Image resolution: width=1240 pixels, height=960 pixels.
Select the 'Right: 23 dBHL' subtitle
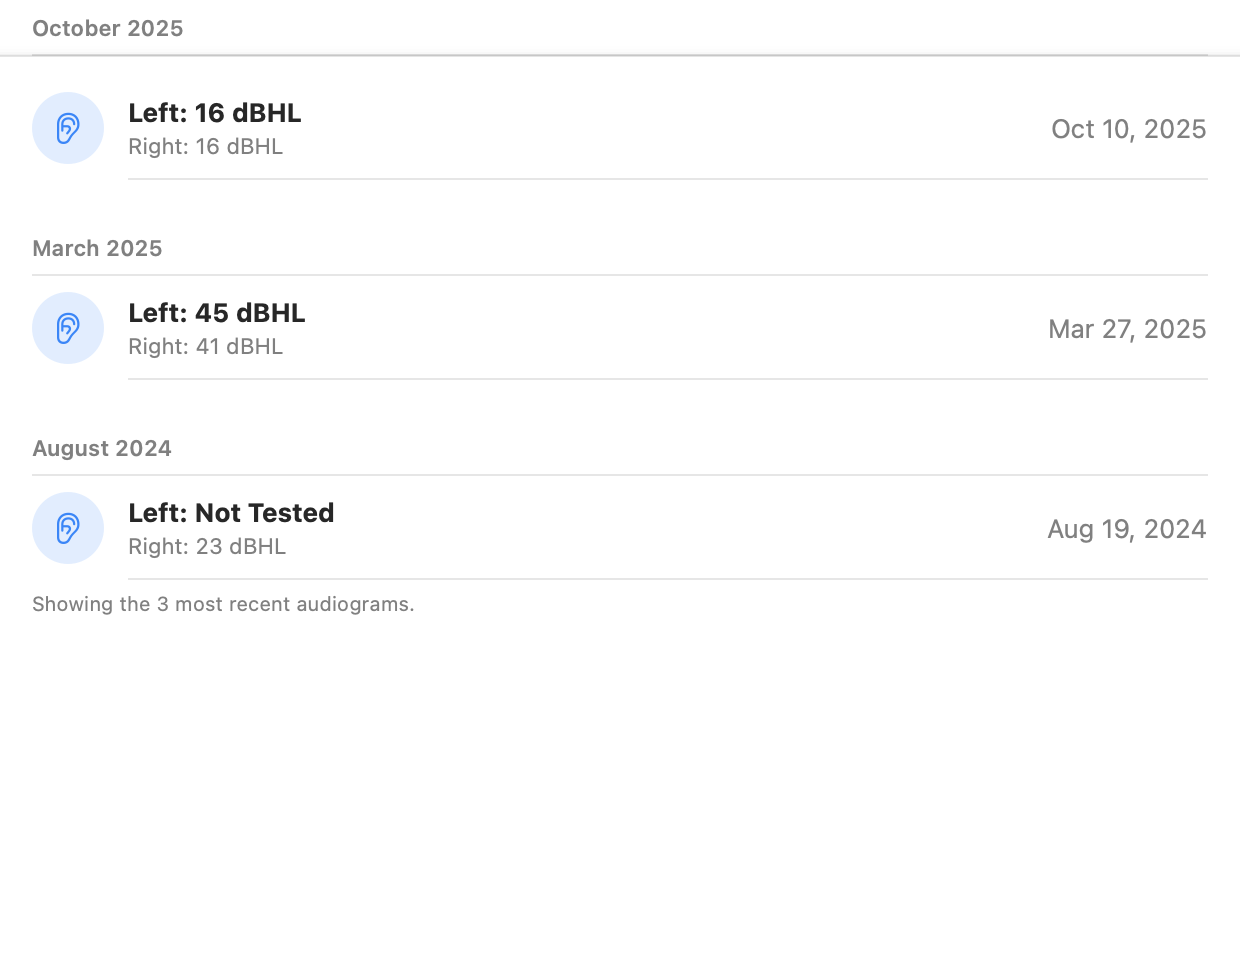207,546
